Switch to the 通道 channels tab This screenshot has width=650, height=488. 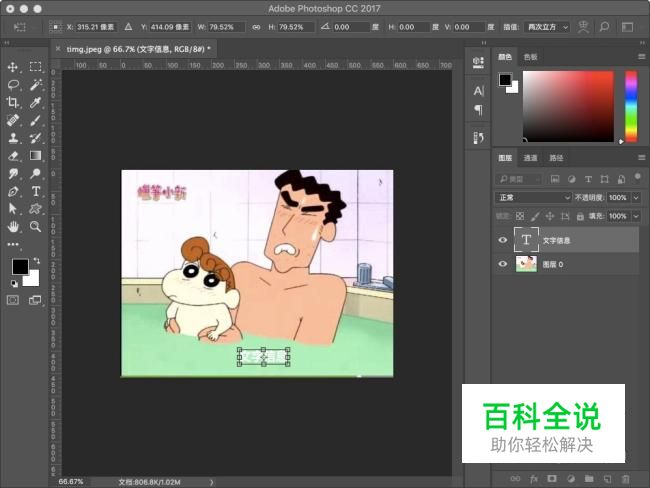[x=530, y=158]
